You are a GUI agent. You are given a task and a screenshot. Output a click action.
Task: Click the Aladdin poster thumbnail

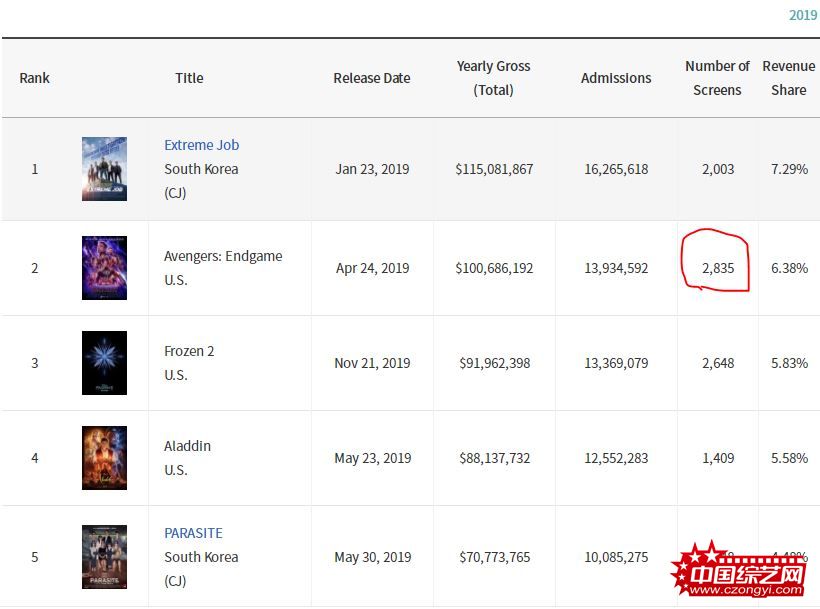104,458
